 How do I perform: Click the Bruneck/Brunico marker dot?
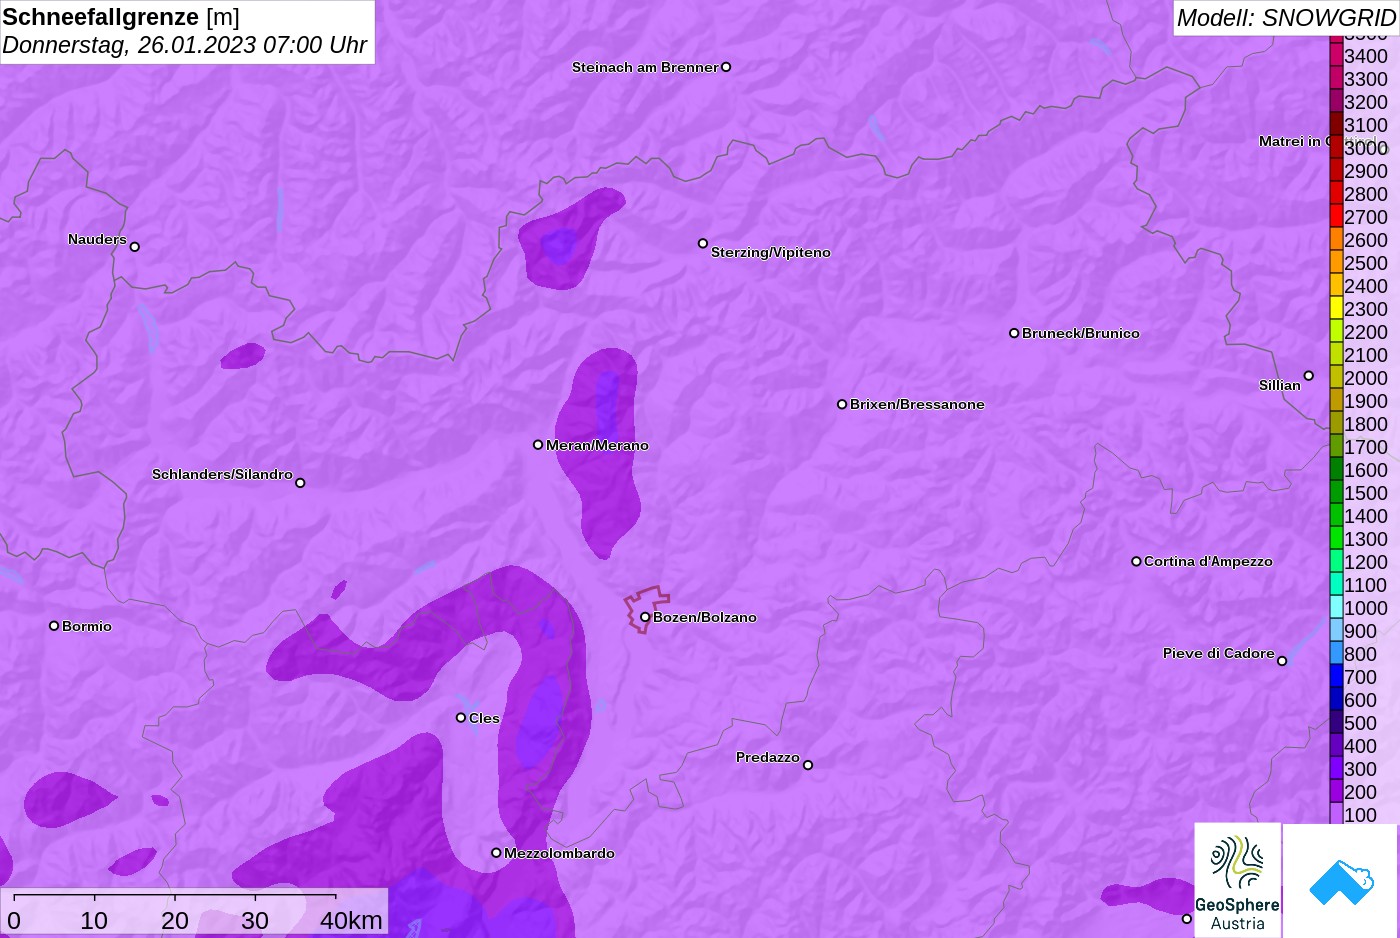click(x=1014, y=333)
